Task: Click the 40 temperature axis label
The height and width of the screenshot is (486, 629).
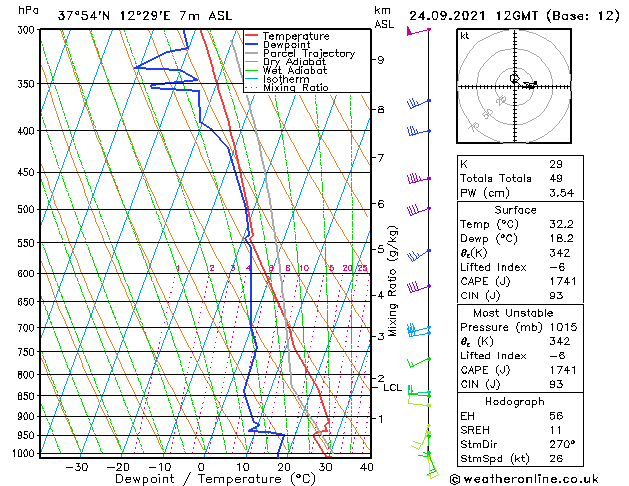Action: 367,467
